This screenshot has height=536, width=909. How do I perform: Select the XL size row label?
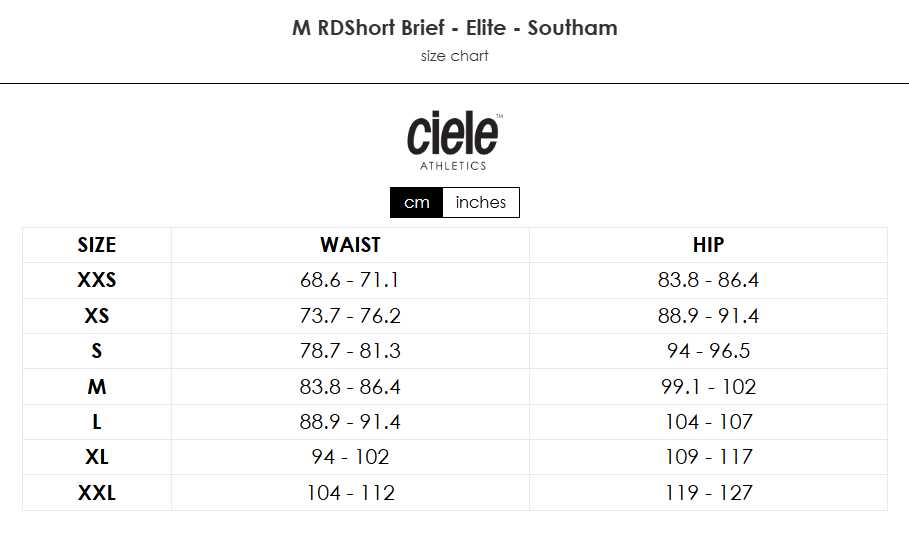click(x=97, y=457)
